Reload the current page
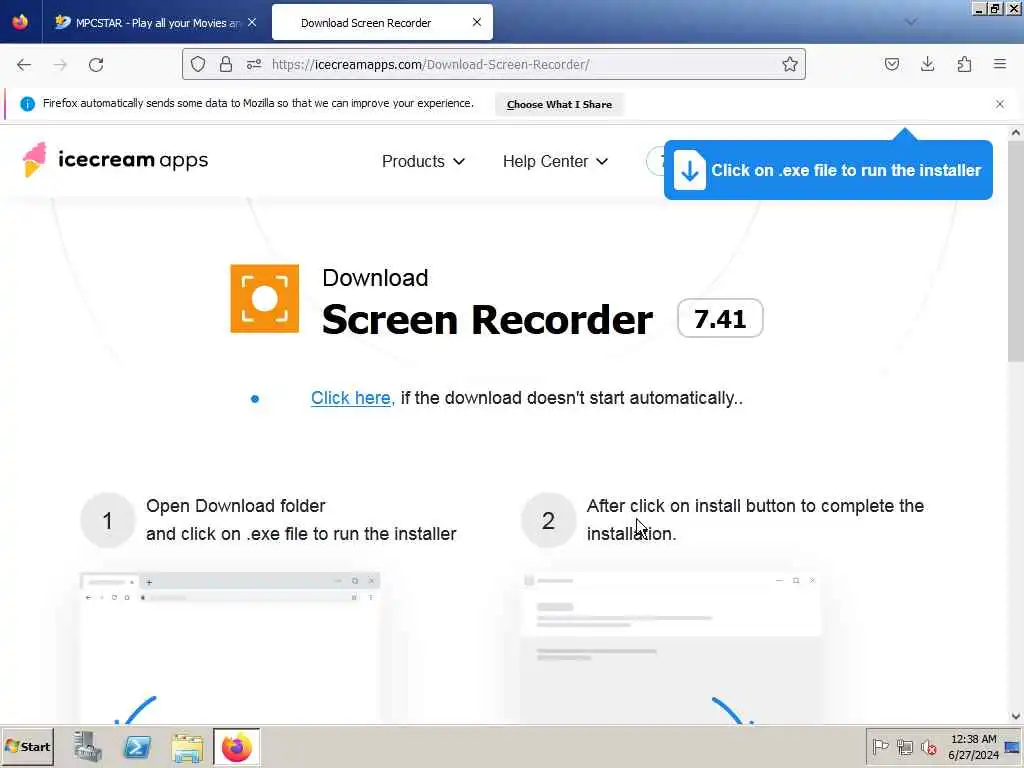 (x=96, y=65)
